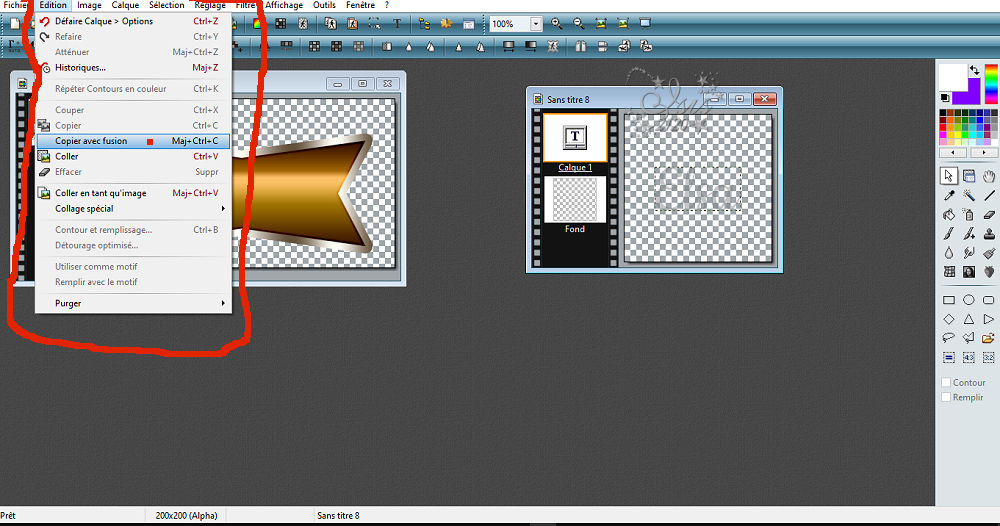This screenshot has width=1000, height=526.
Task: Click the Text tool icon in toolbar
Action: pyautogui.click(x=398, y=23)
